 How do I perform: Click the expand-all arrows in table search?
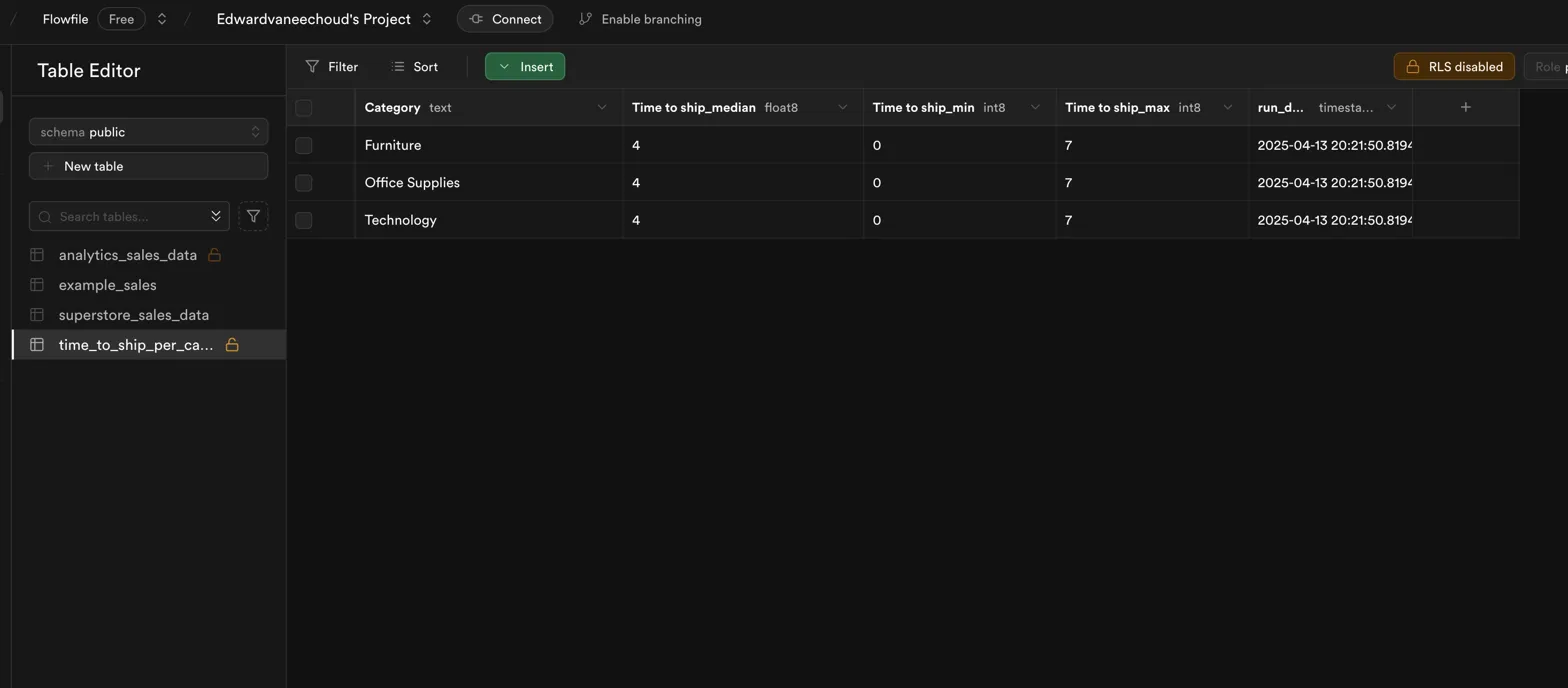click(x=216, y=216)
